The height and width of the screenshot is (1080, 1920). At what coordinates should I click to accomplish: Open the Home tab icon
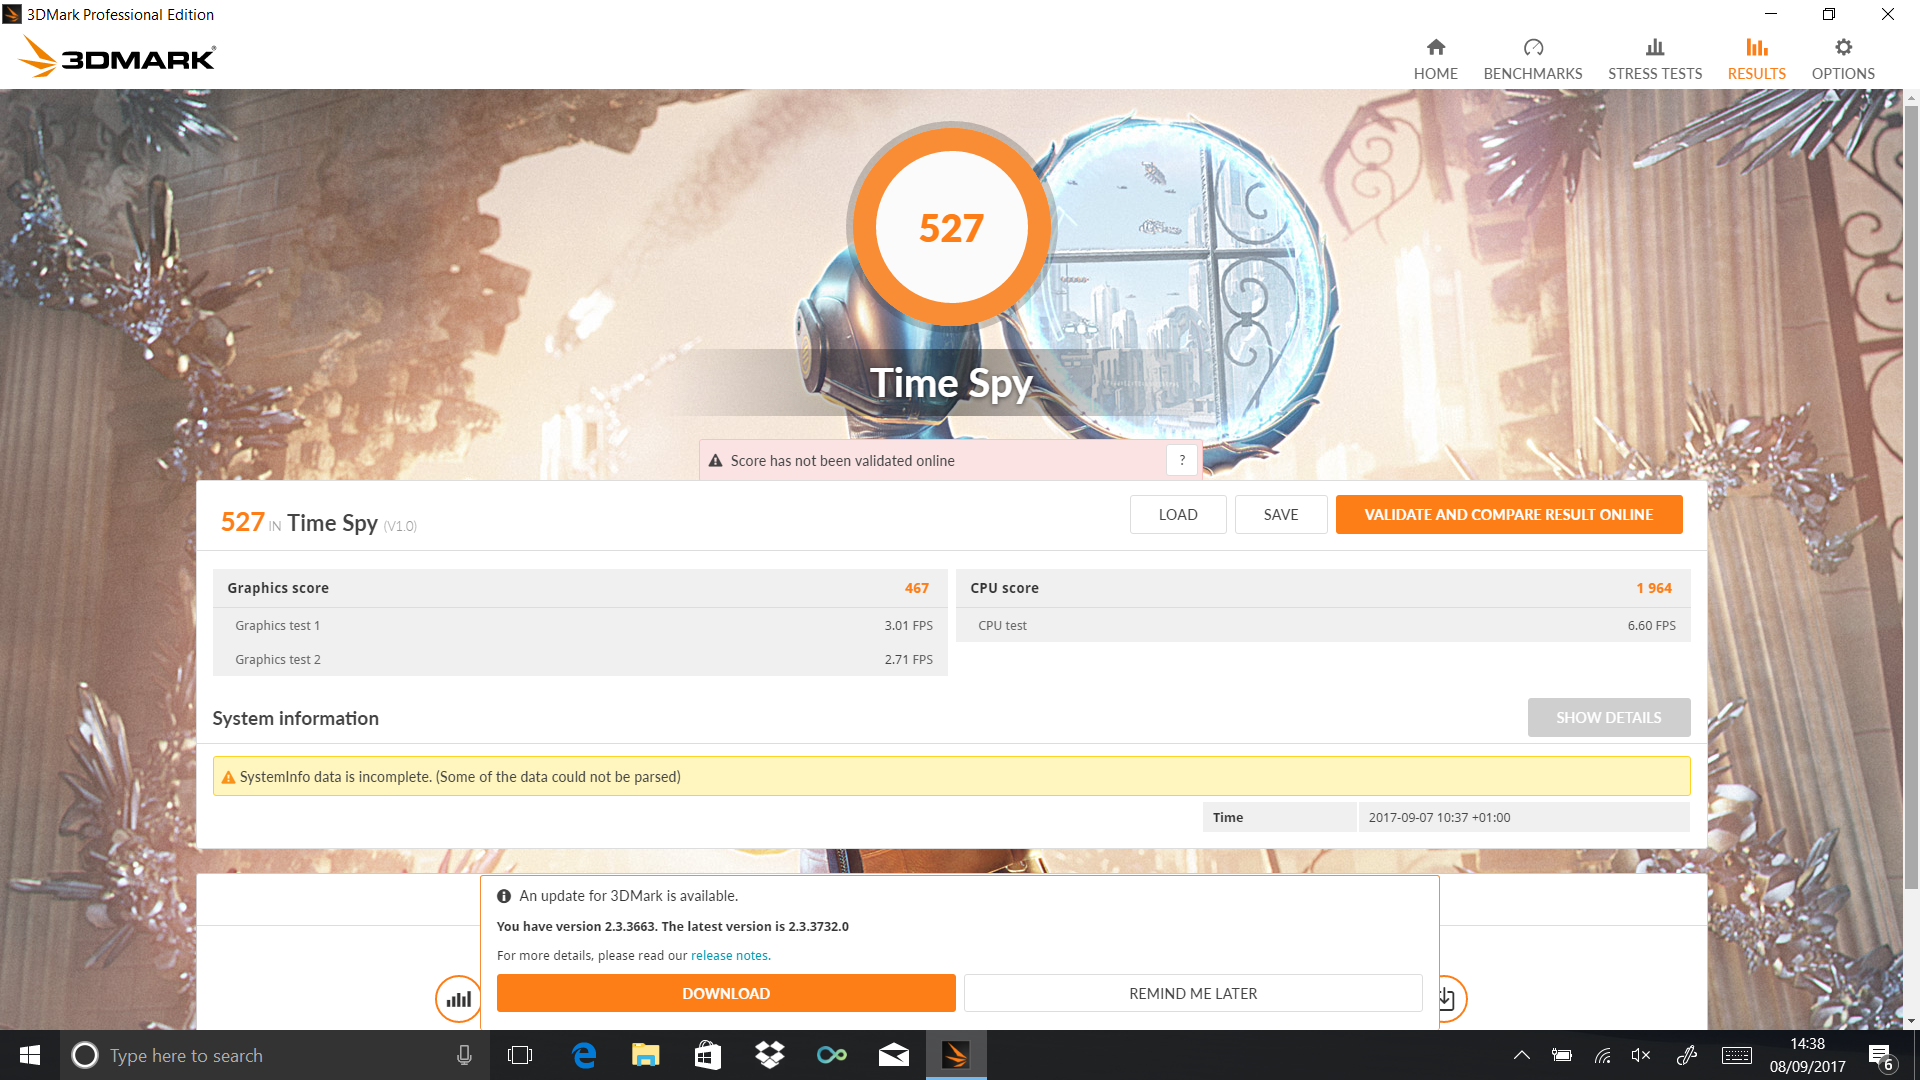point(1435,48)
